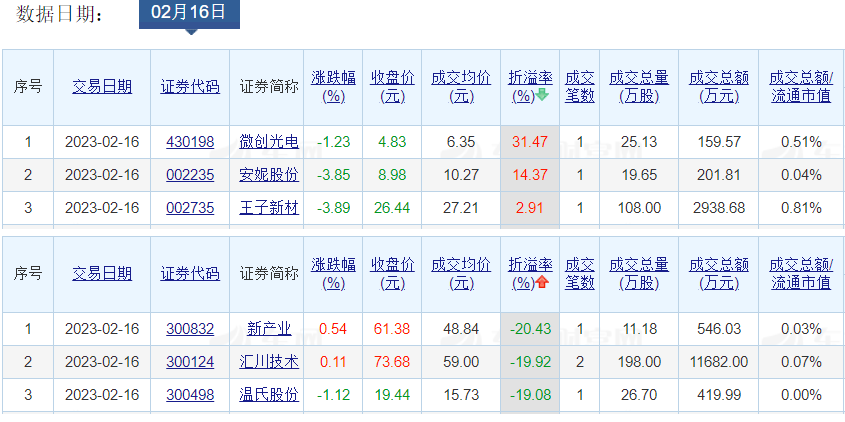845x422 pixels.
Task: Open stock code 430198 link
Action: pyautogui.click(x=190, y=142)
